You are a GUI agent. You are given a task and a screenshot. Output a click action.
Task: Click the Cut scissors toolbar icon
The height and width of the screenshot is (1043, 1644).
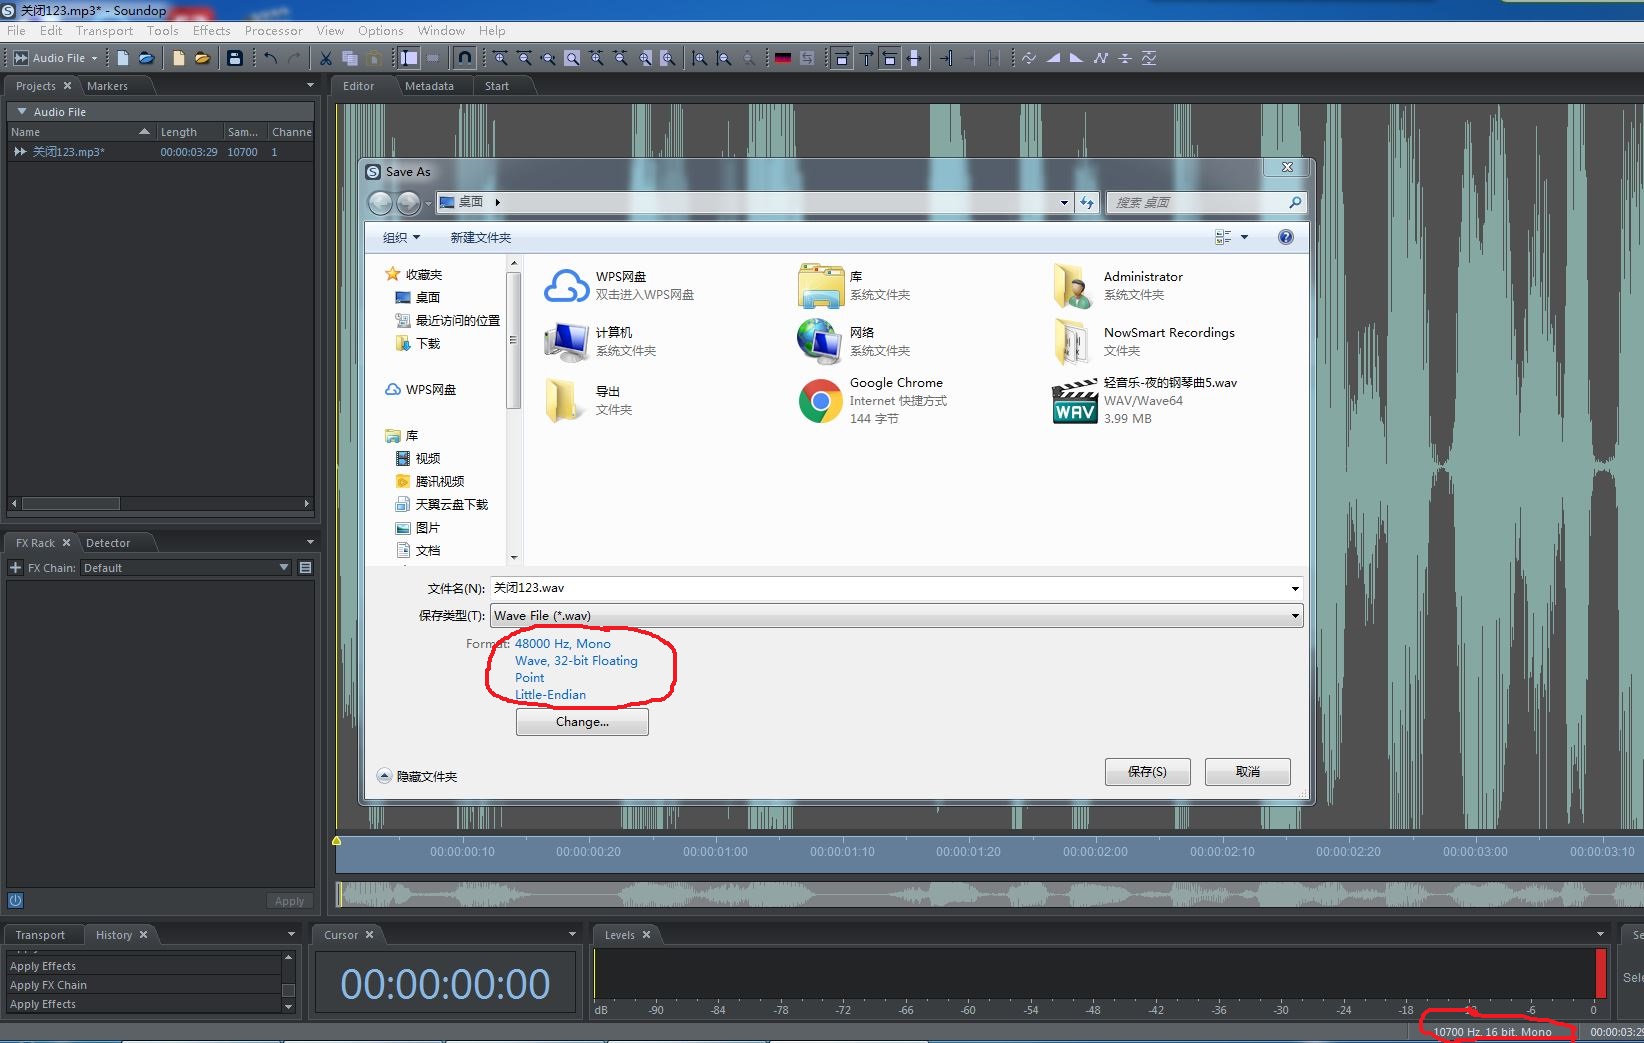pyautogui.click(x=326, y=58)
